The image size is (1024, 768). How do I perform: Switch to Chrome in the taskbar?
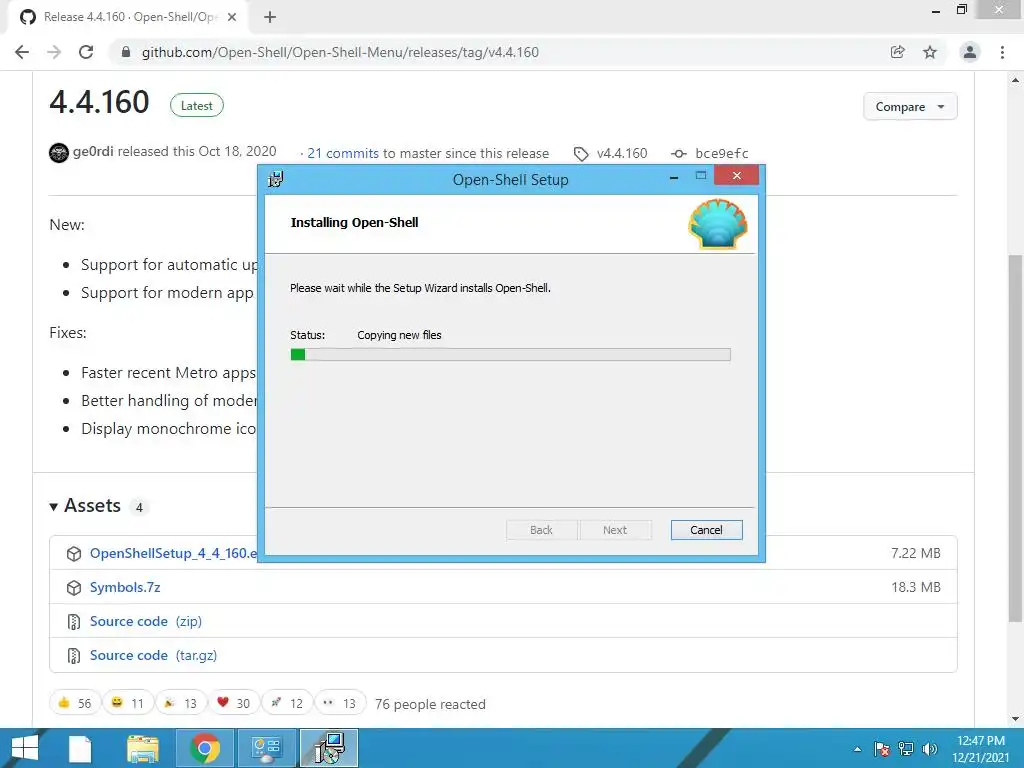click(205, 748)
